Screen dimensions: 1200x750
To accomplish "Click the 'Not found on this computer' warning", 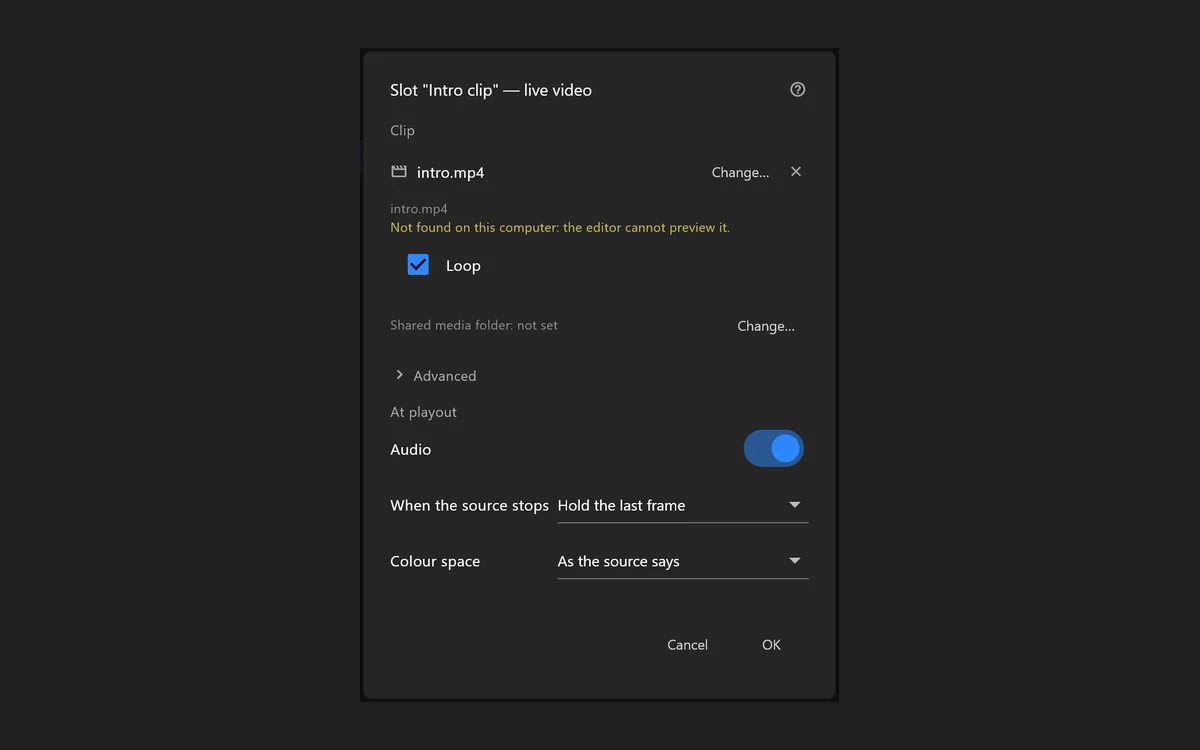I will coord(560,228).
